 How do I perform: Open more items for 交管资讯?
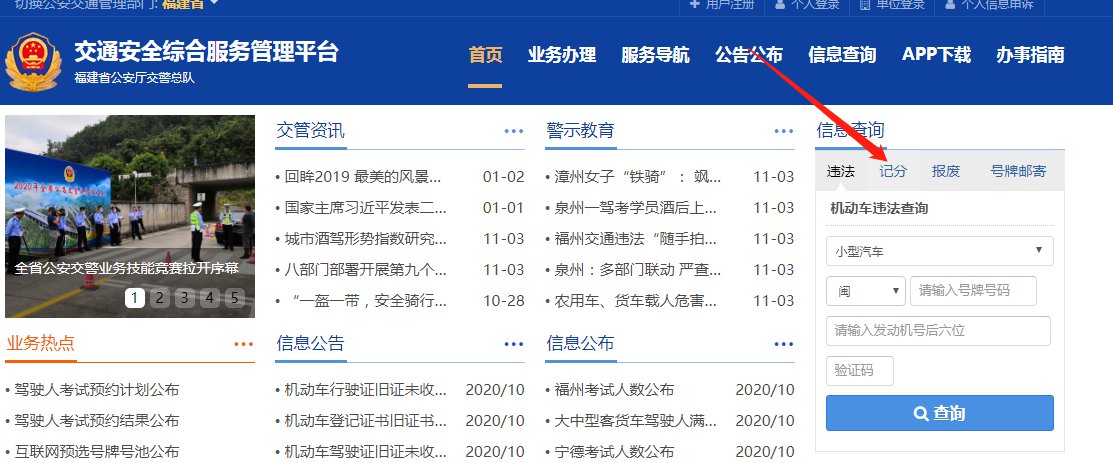(x=514, y=131)
